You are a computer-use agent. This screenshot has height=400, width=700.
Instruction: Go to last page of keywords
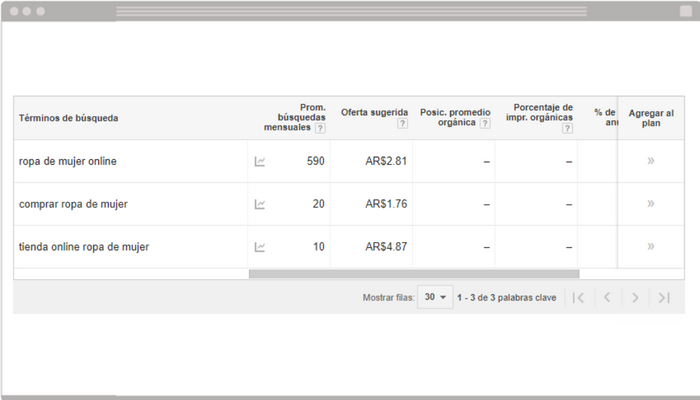[x=664, y=297]
